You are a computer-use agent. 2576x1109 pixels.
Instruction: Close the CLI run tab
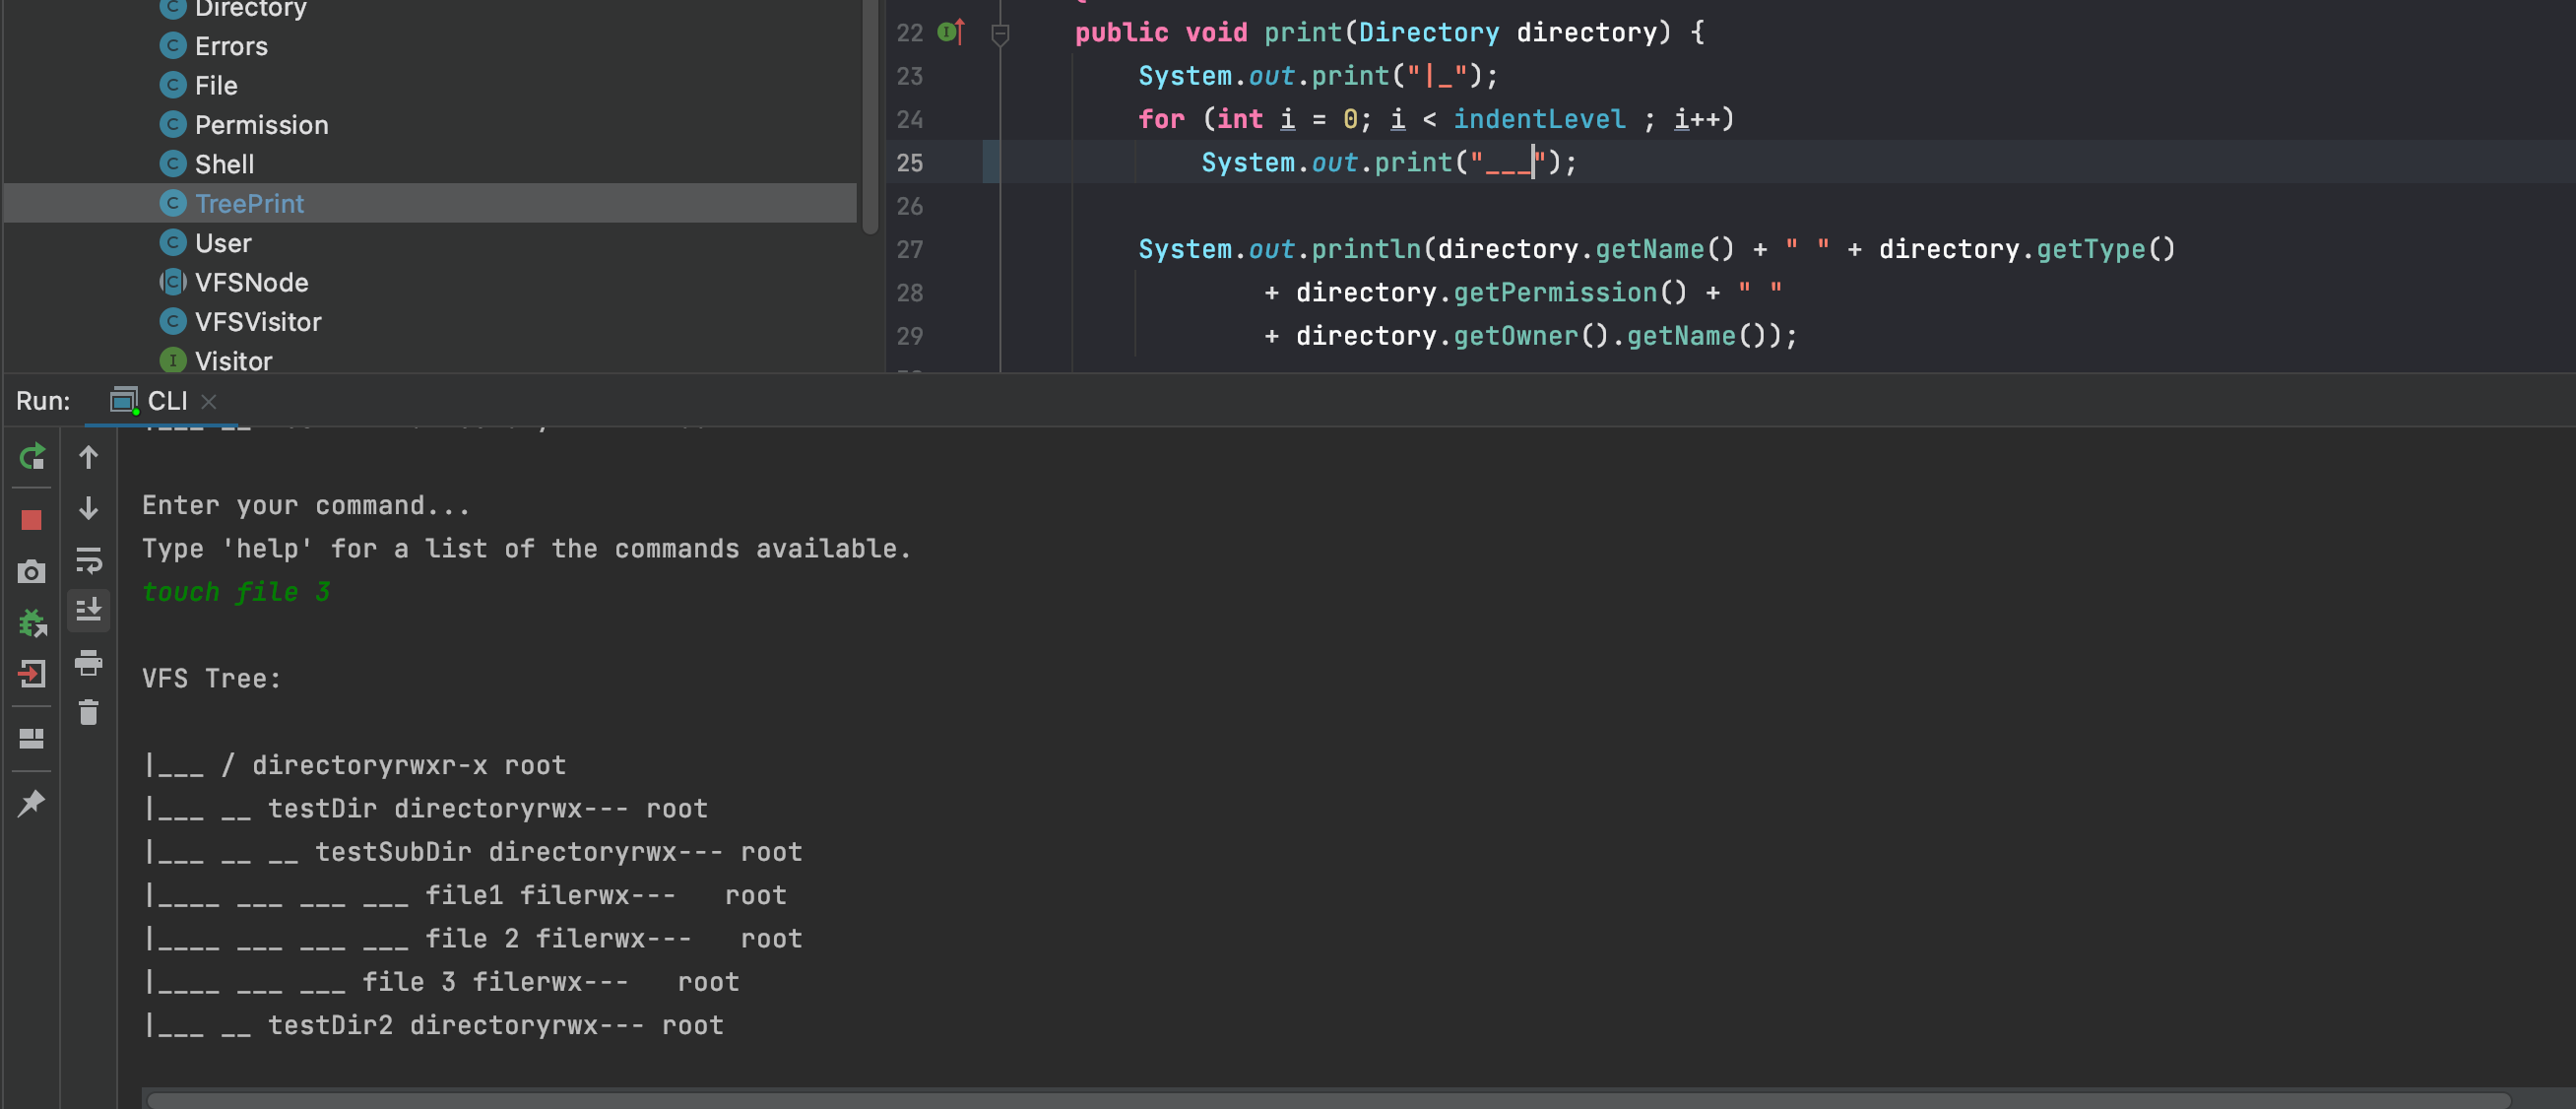209,402
